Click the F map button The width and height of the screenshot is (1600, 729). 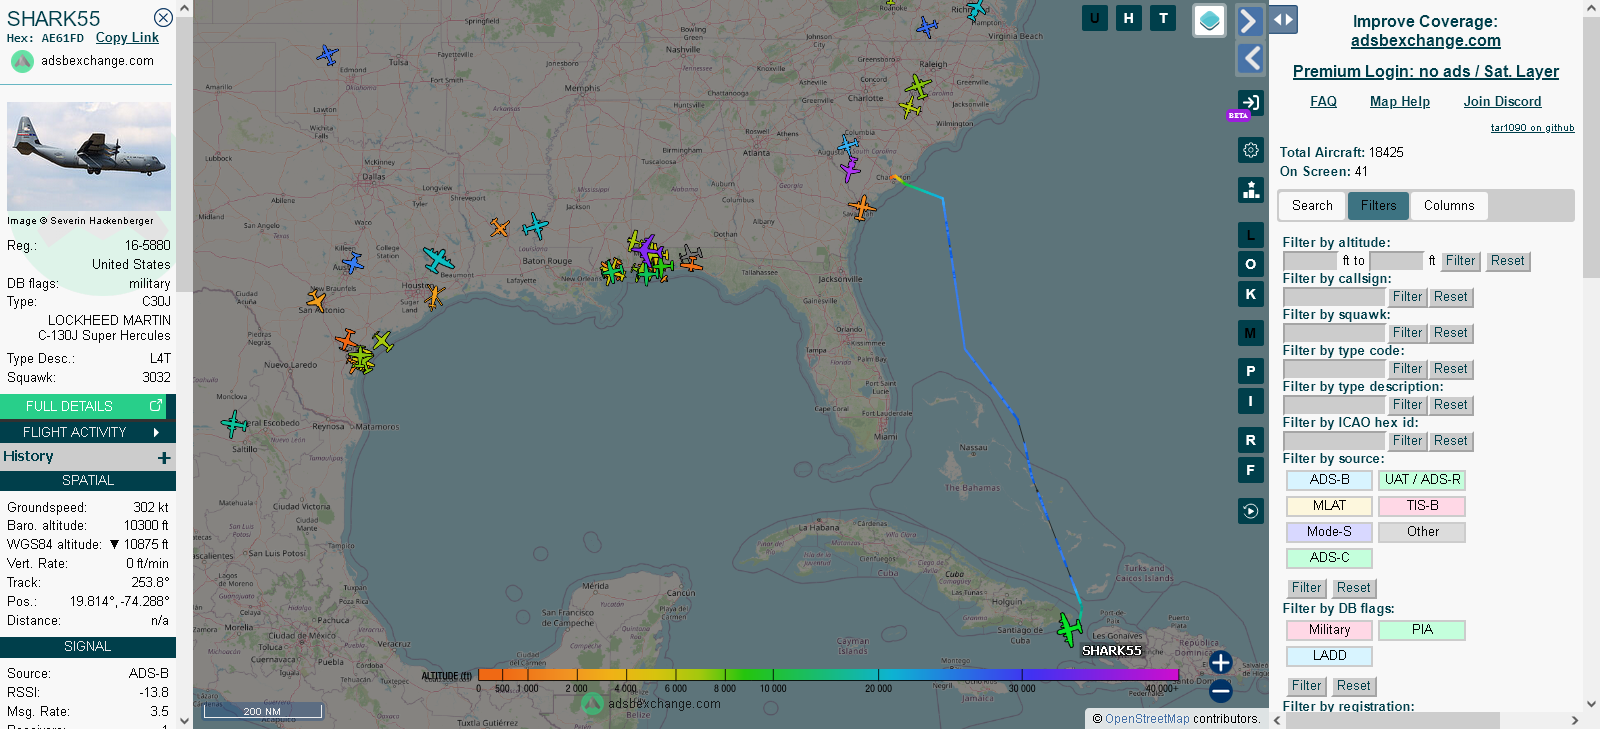click(x=1250, y=470)
